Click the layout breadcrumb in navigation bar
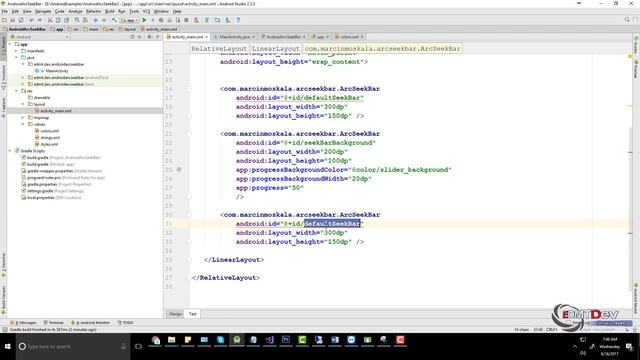 tap(128, 29)
